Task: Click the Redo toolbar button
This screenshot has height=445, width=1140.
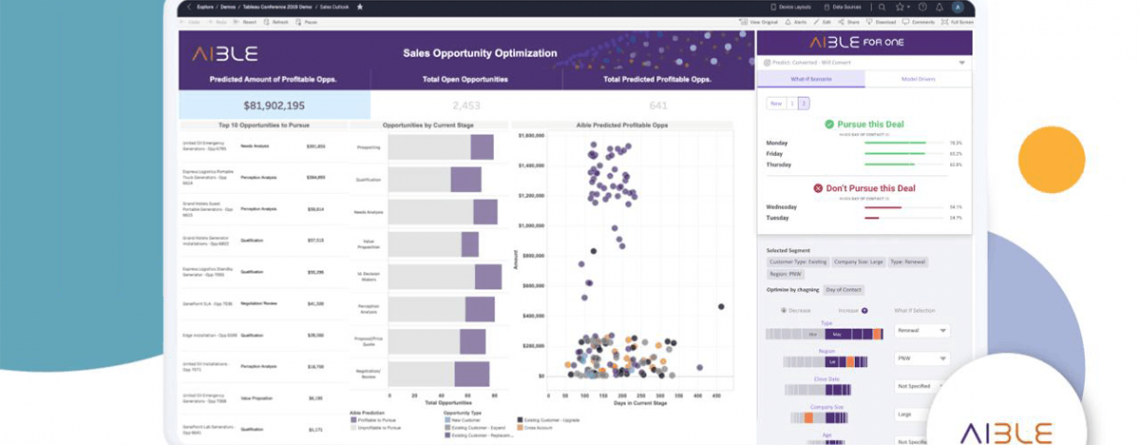Action: point(218,22)
